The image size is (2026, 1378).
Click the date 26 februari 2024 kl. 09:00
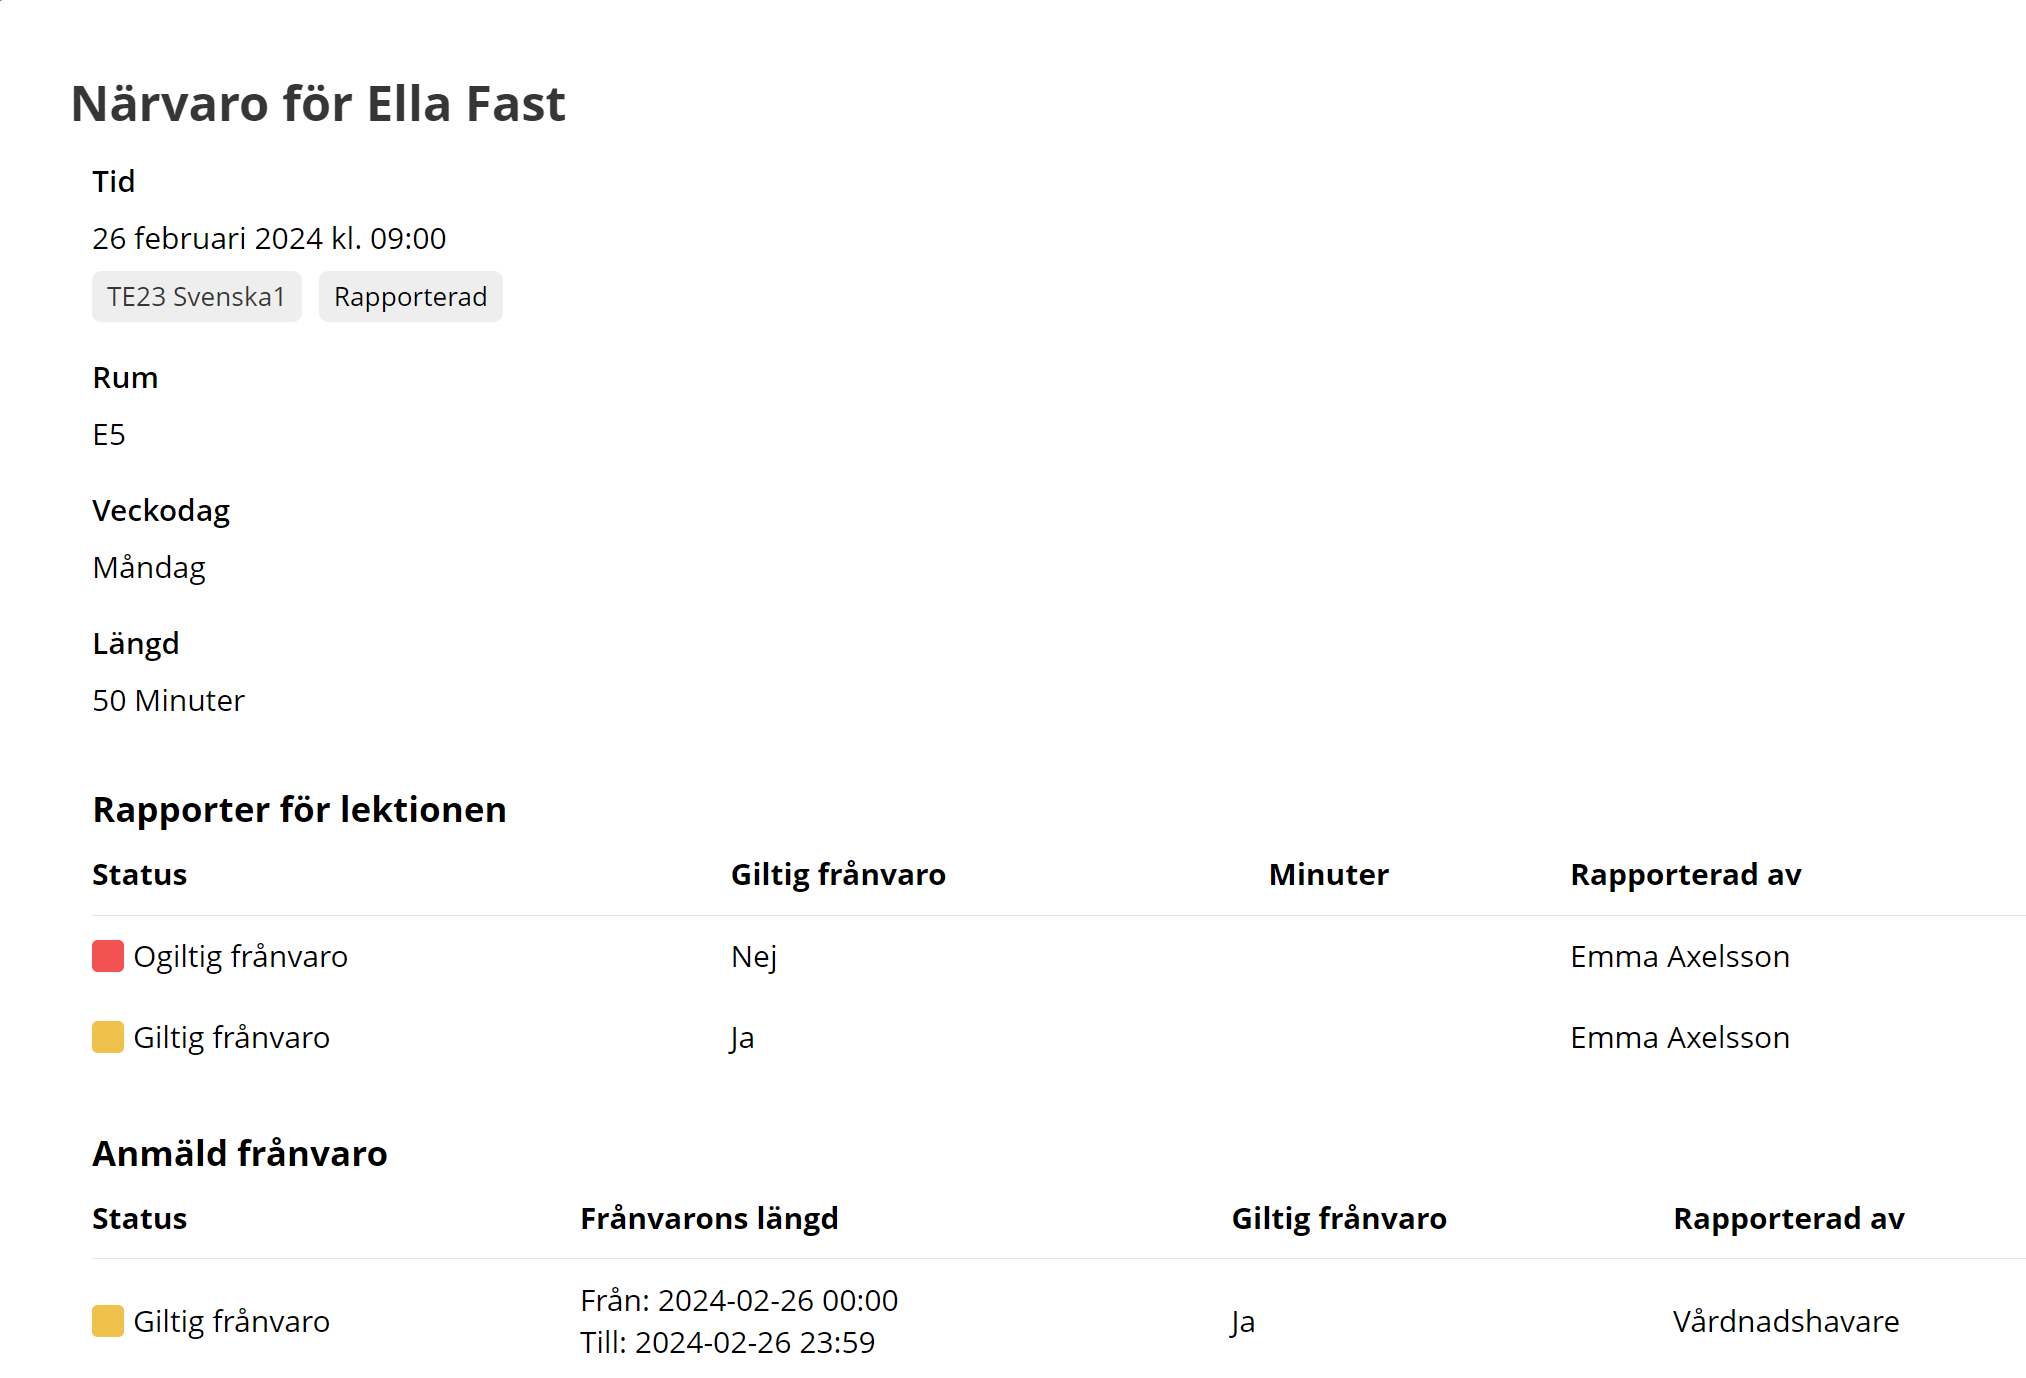click(269, 239)
